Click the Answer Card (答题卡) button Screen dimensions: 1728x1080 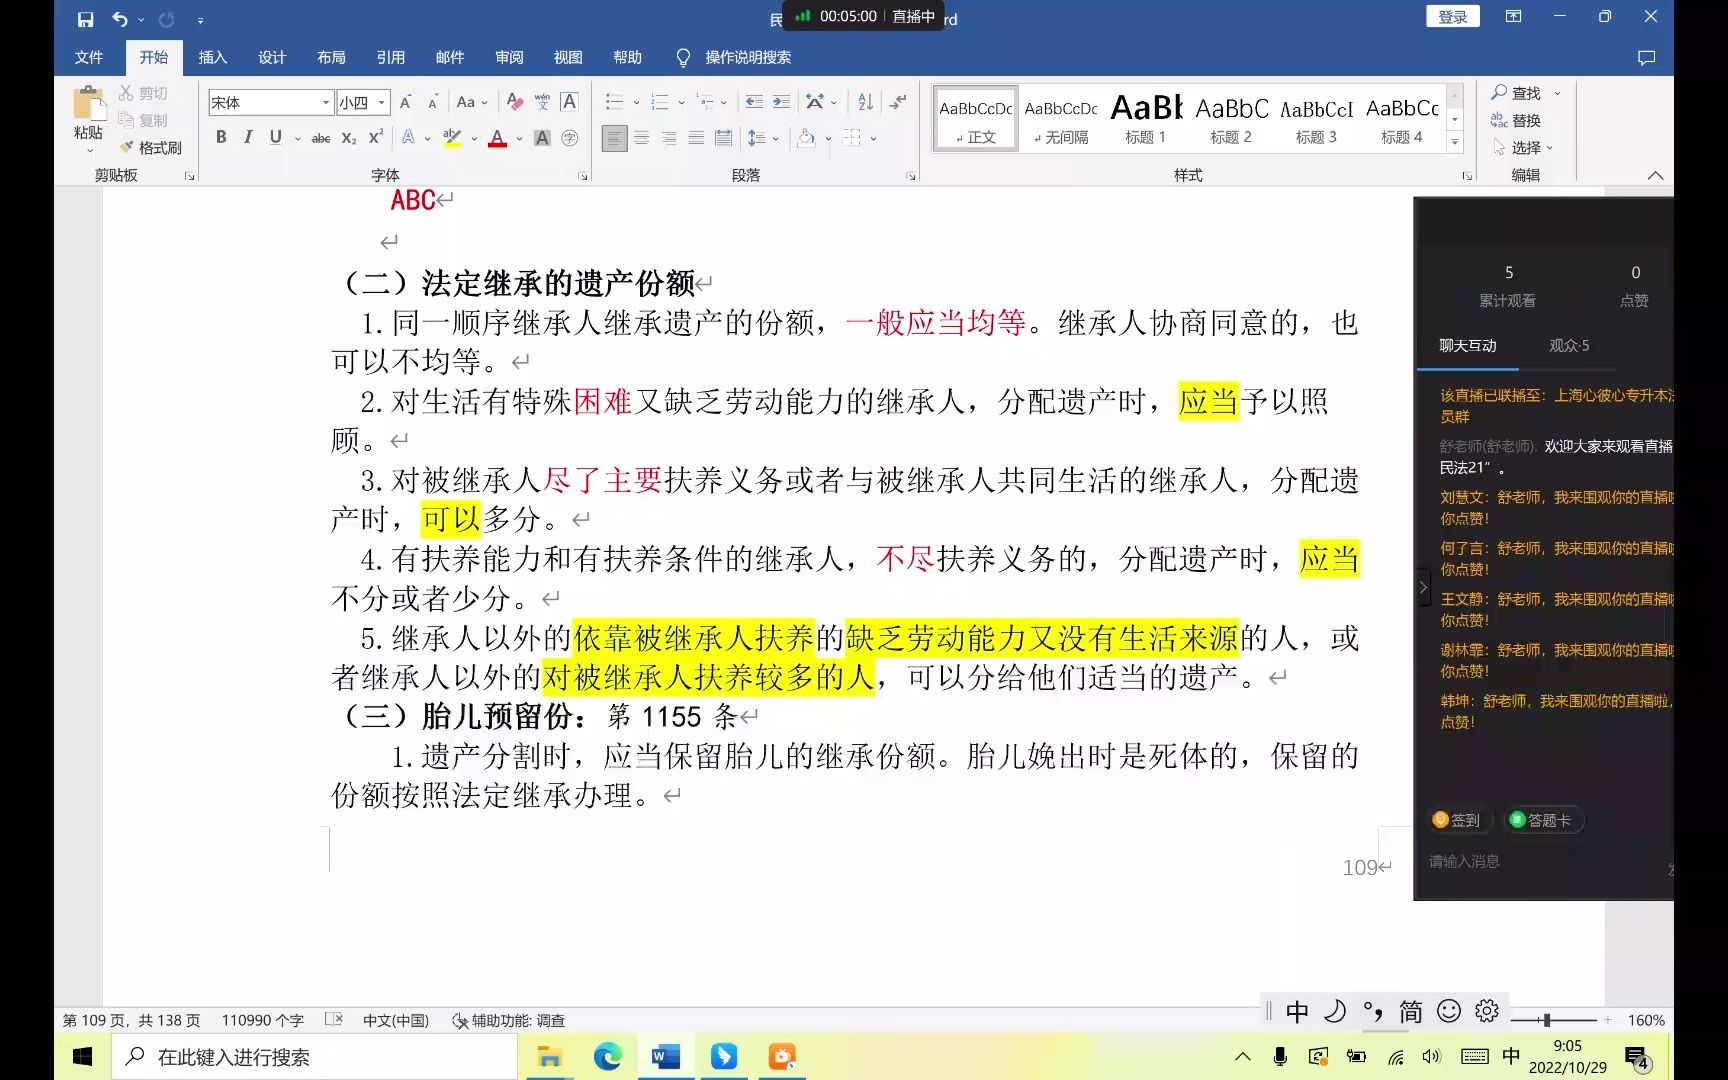pos(1542,820)
